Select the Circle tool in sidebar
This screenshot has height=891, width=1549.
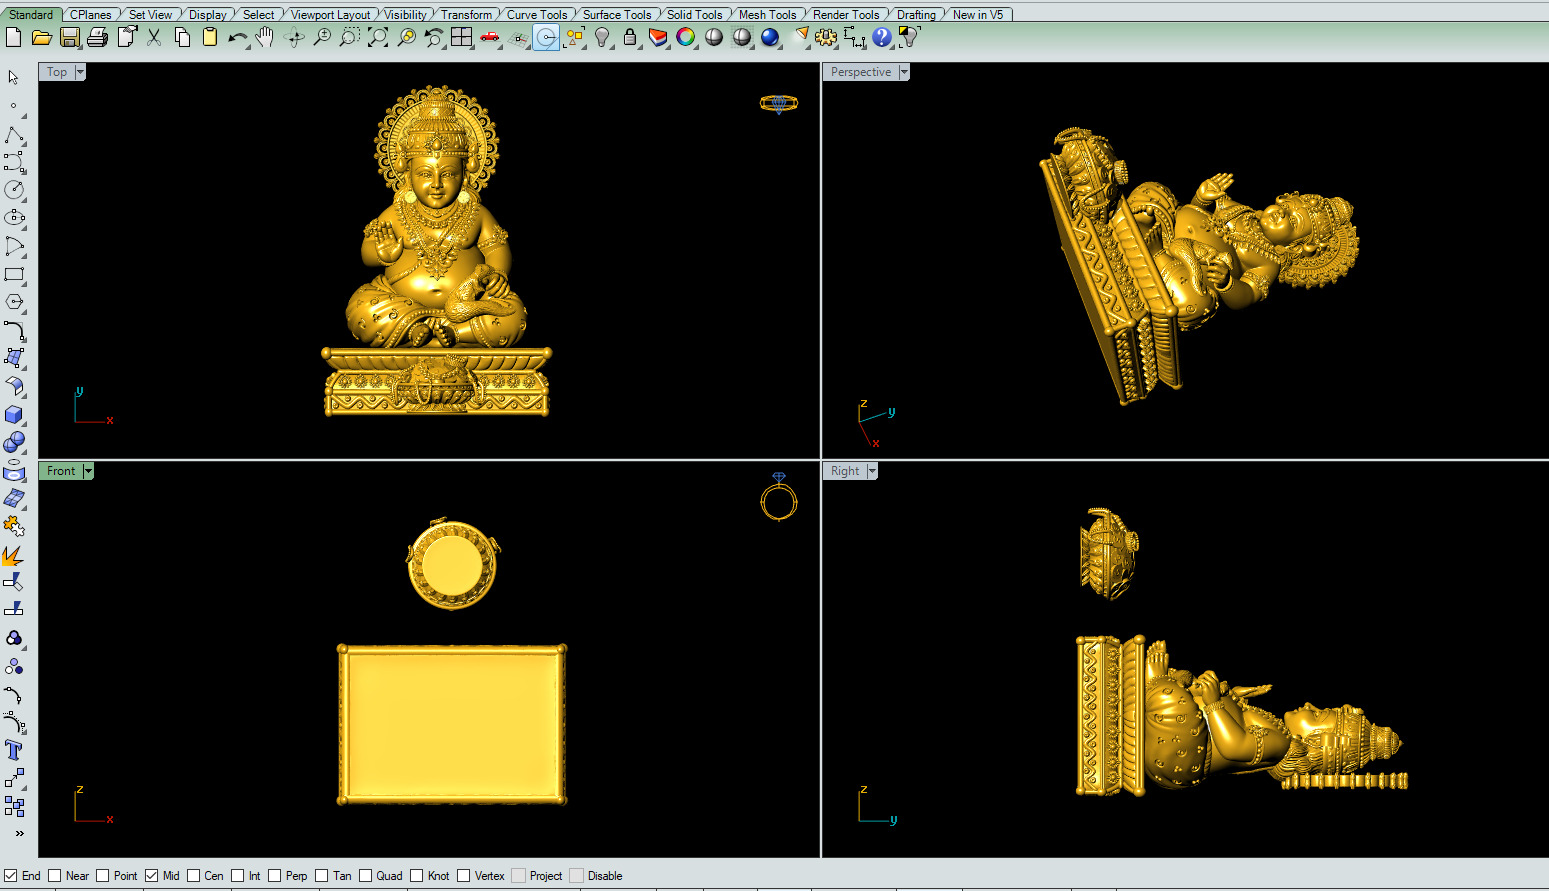(14, 190)
